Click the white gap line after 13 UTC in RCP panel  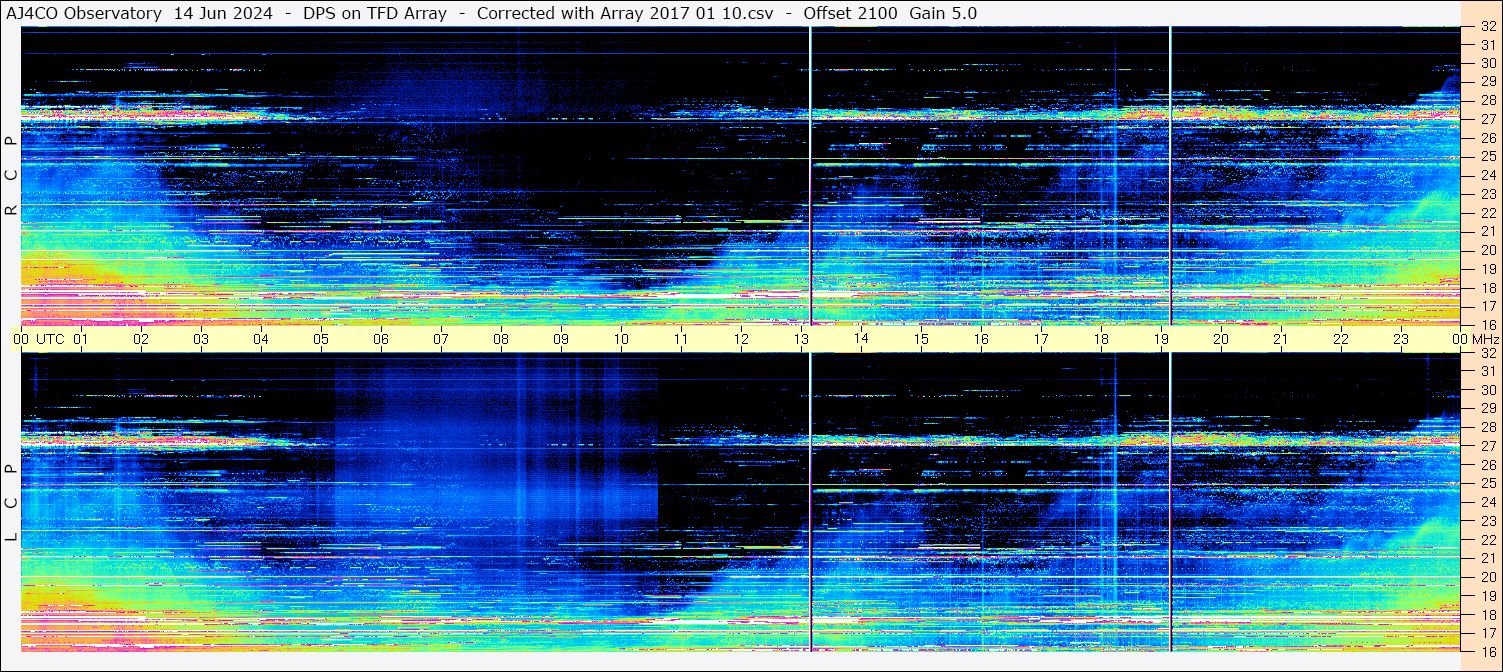[810, 175]
